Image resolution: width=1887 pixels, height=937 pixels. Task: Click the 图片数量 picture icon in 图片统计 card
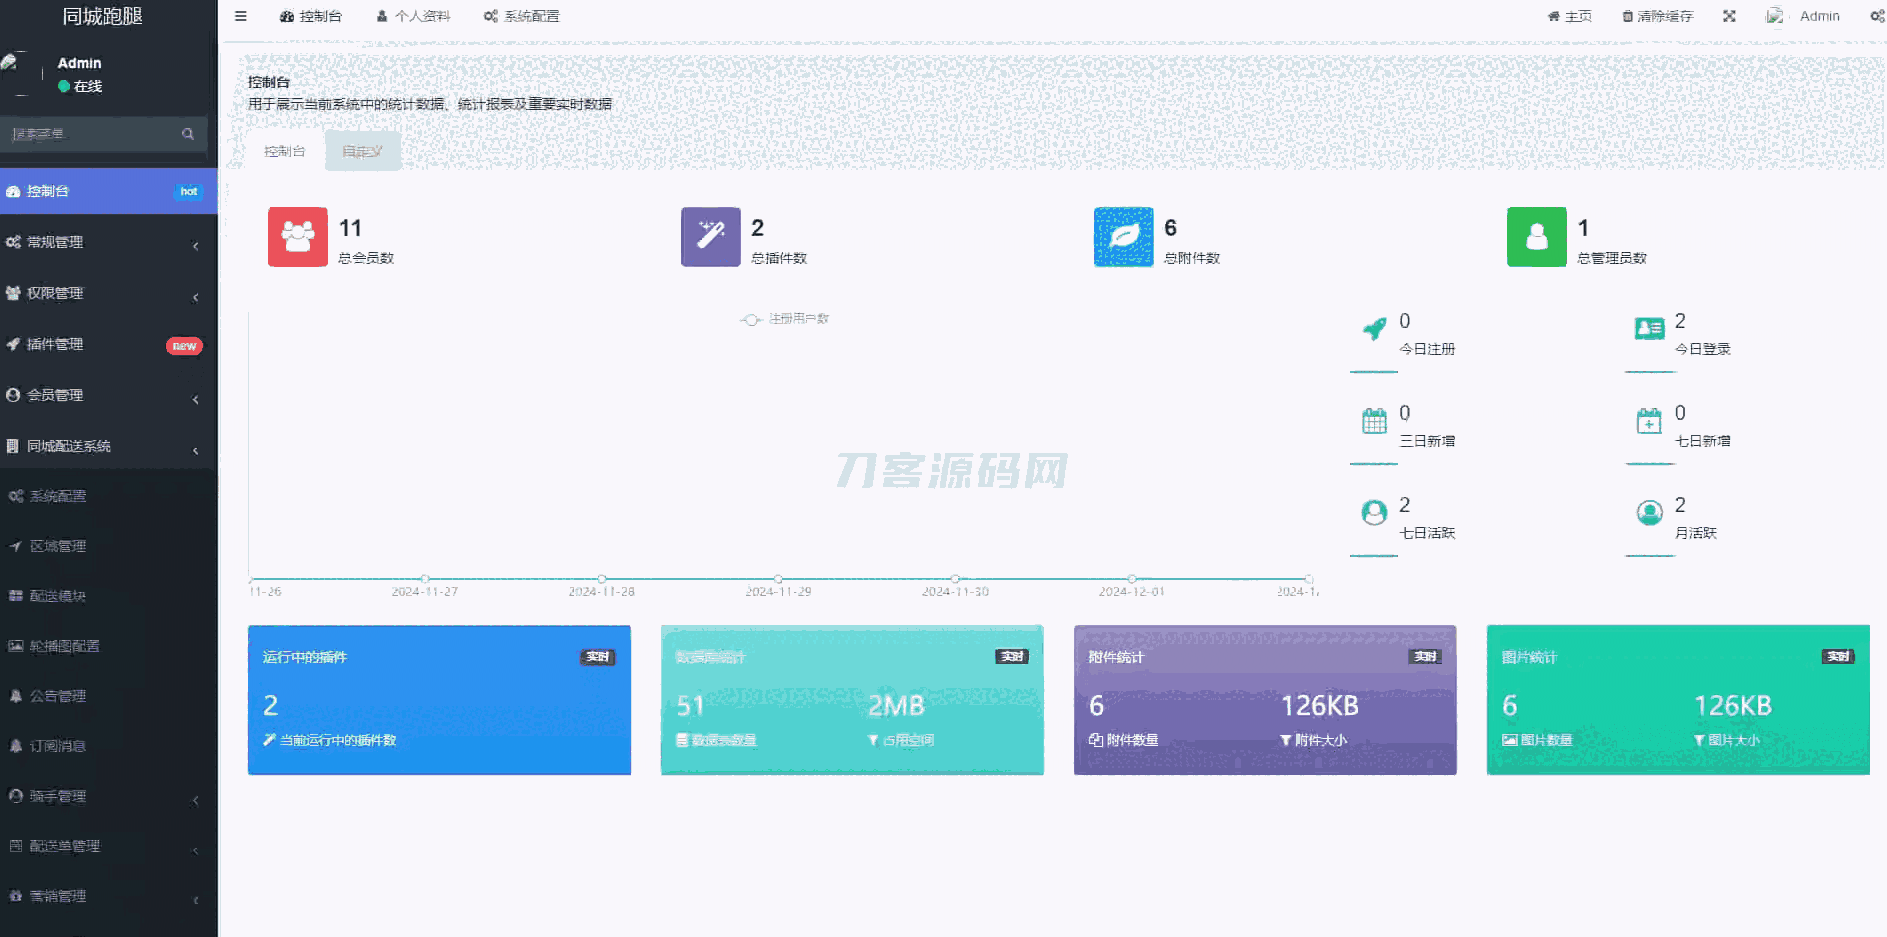(x=1510, y=740)
